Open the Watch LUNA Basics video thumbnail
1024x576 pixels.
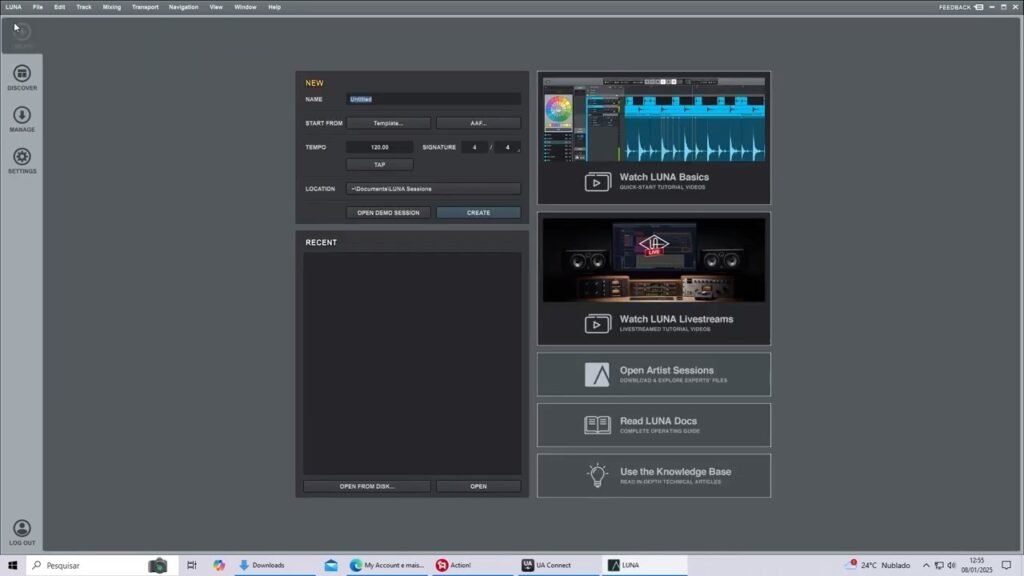pos(654,120)
